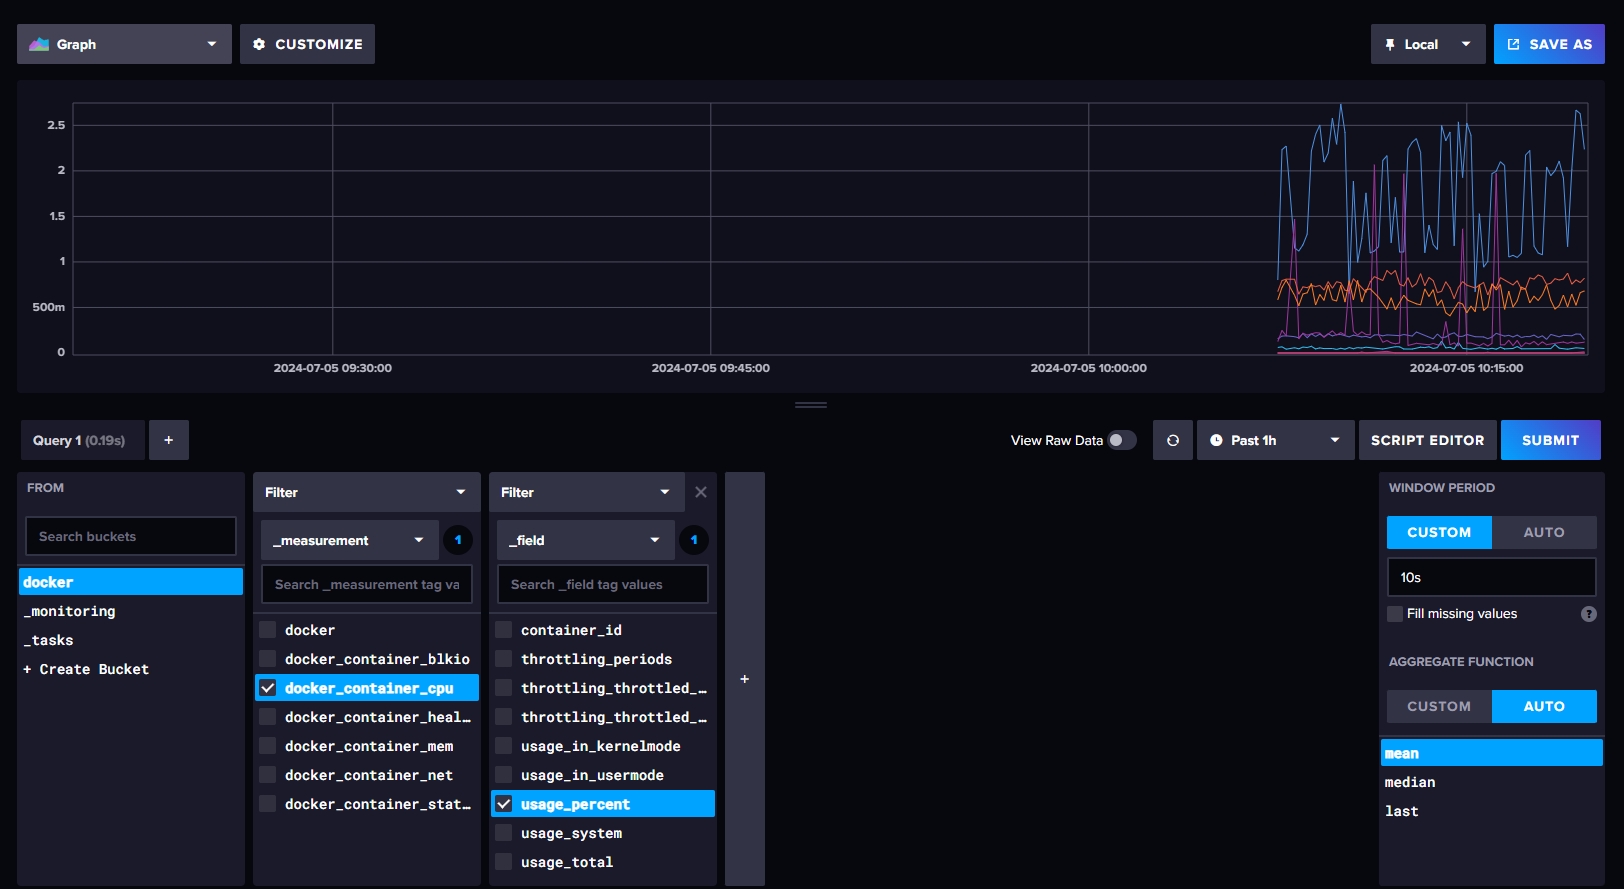Switch aggregate function to Custom
The height and width of the screenshot is (889, 1624).
coord(1439,706)
